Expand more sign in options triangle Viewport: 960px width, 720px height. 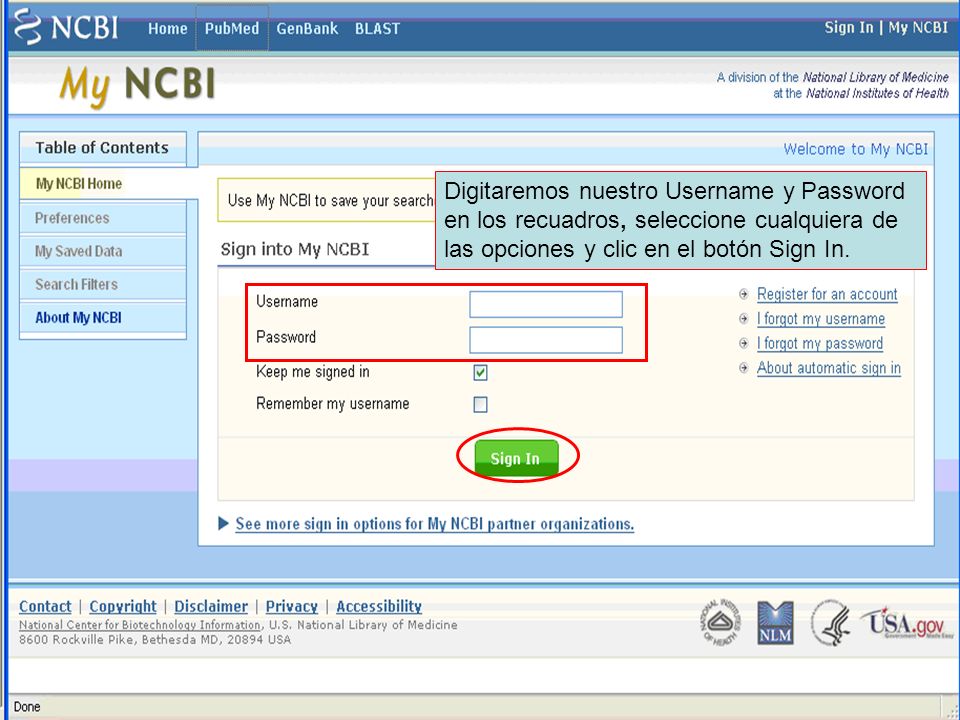223,523
